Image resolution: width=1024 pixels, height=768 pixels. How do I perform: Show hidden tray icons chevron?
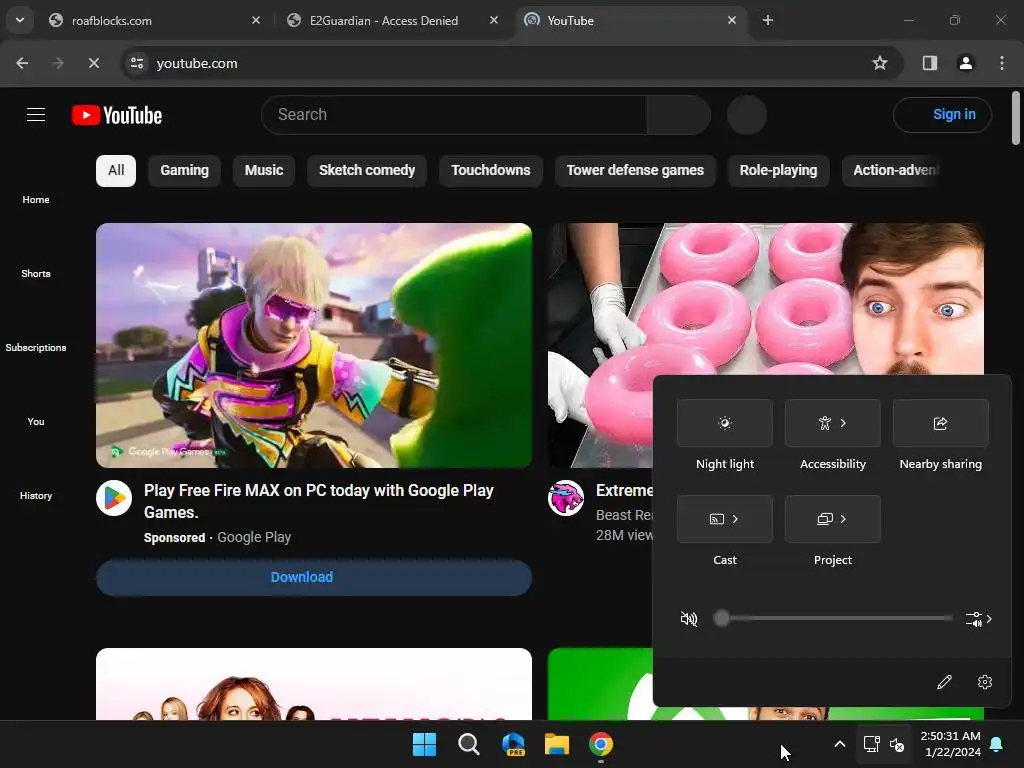coord(840,744)
